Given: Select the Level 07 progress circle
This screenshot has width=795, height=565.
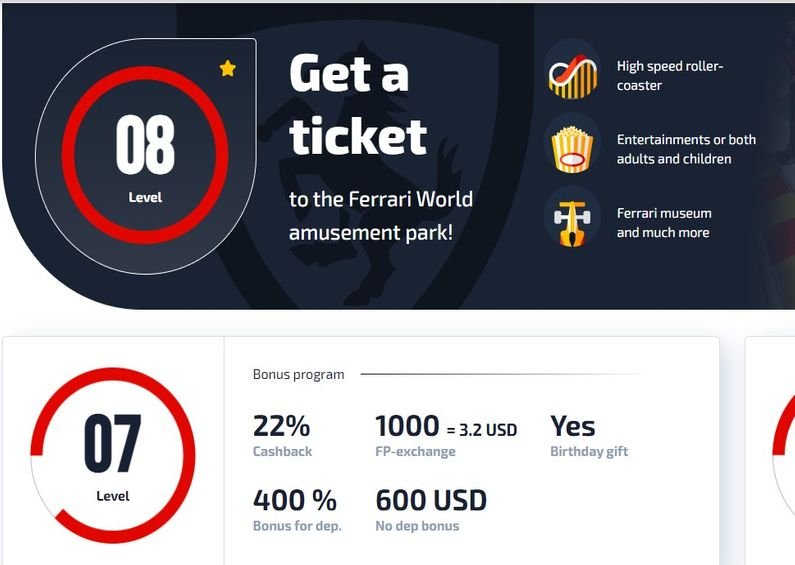Looking at the screenshot, I should coord(112,455).
